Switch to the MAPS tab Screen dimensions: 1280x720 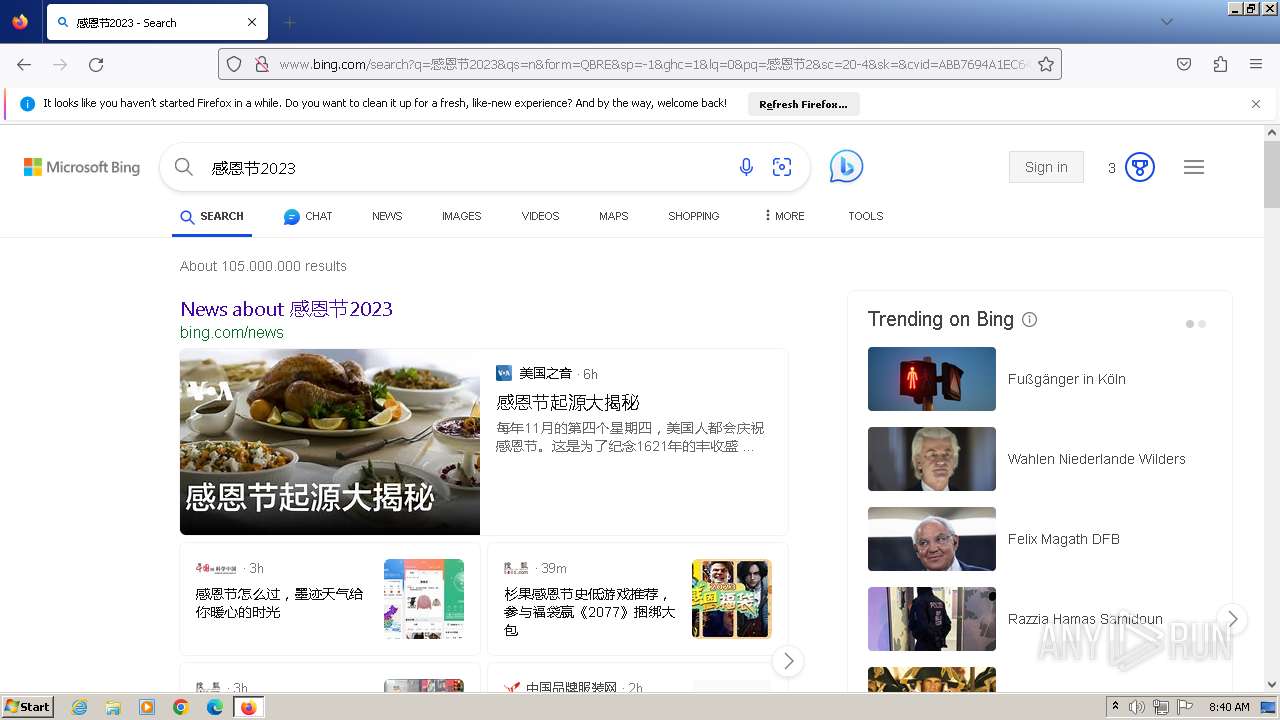[x=614, y=216]
